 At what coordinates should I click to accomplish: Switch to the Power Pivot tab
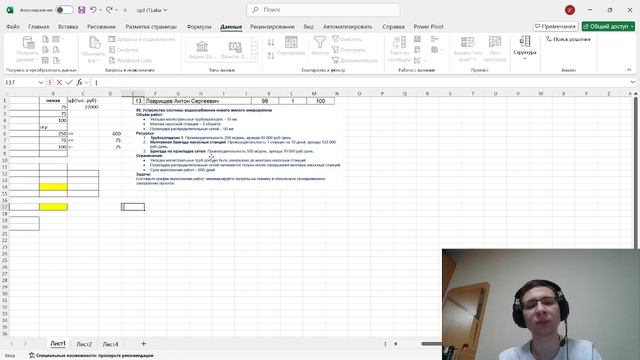tap(428, 27)
